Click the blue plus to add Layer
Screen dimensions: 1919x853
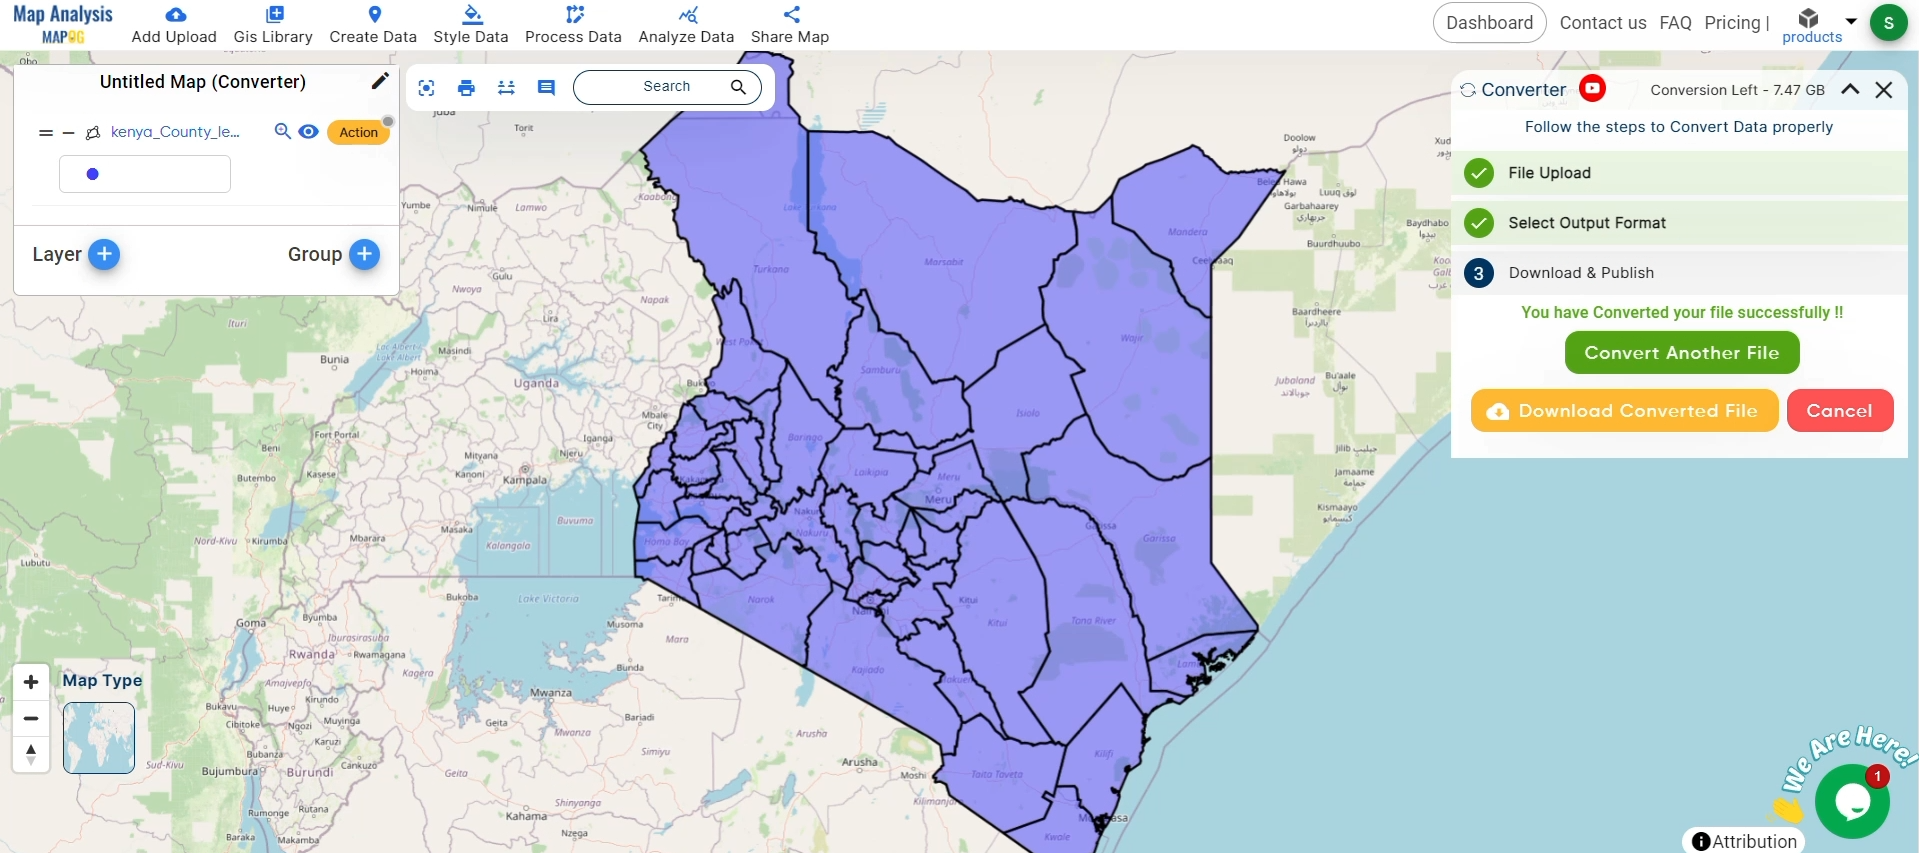(x=104, y=254)
